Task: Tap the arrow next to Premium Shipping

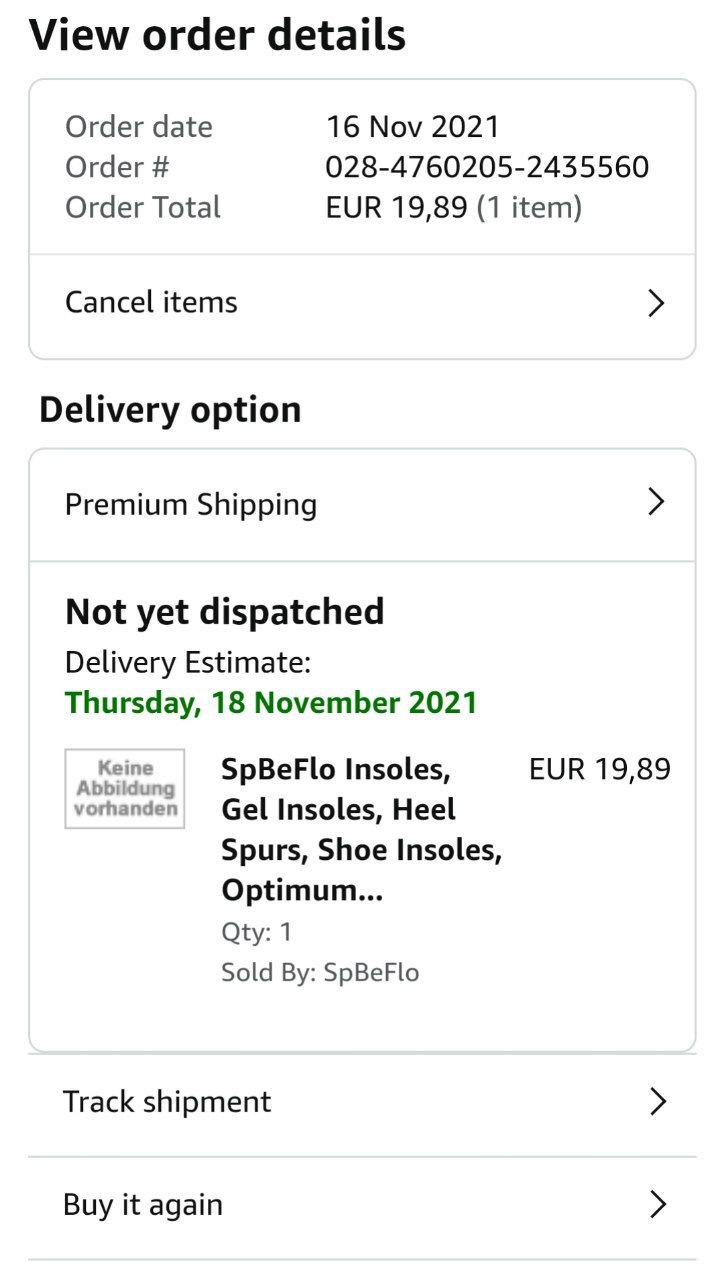Action: pyautogui.click(x=656, y=502)
